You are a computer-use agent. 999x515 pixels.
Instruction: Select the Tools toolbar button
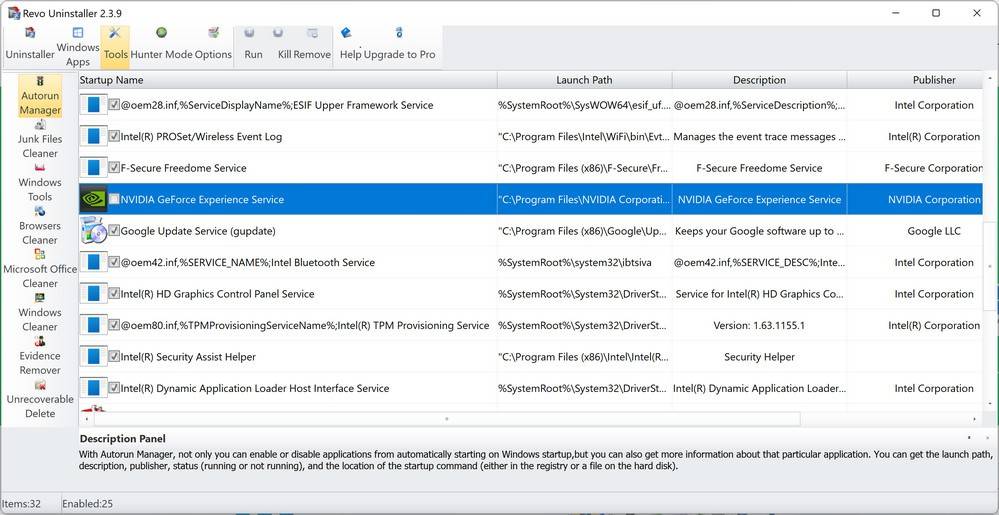pyautogui.click(x=115, y=47)
